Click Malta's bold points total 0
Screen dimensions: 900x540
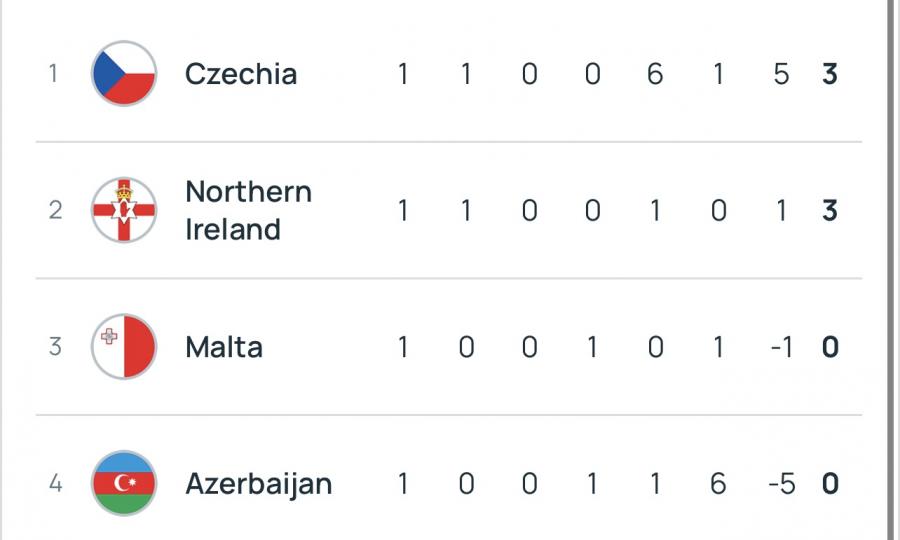click(x=829, y=347)
